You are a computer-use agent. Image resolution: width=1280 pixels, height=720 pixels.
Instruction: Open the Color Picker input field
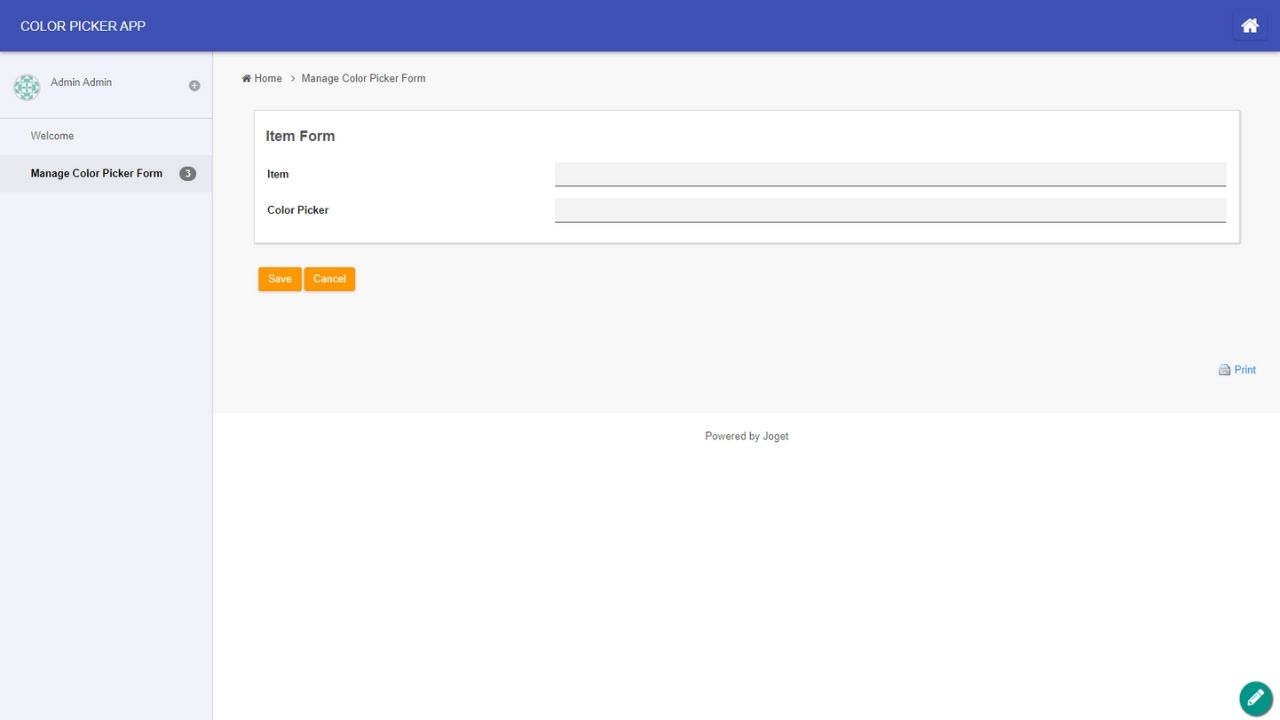coord(890,210)
